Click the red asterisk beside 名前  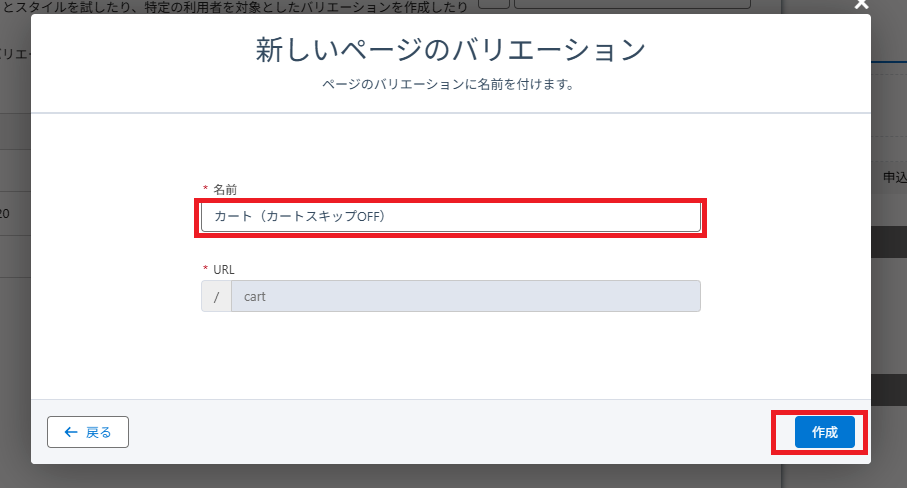click(206, 190)
